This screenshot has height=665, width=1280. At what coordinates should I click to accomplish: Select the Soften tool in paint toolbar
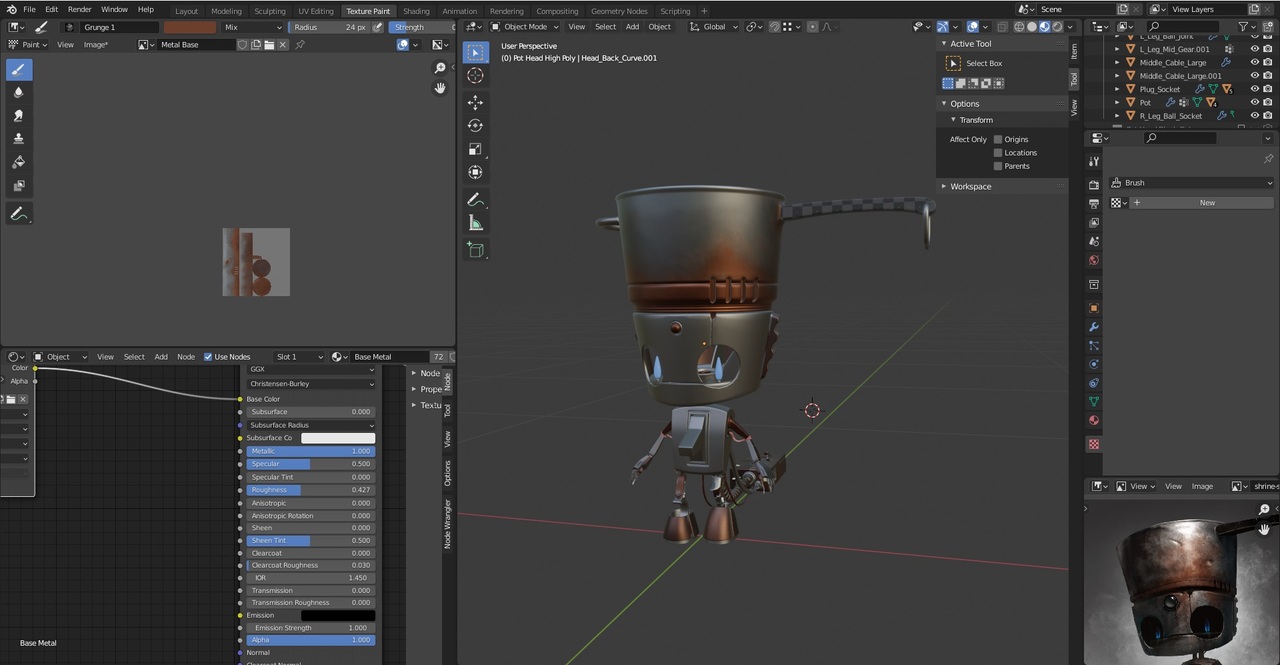pyautogui.click(x=18, y=92)
